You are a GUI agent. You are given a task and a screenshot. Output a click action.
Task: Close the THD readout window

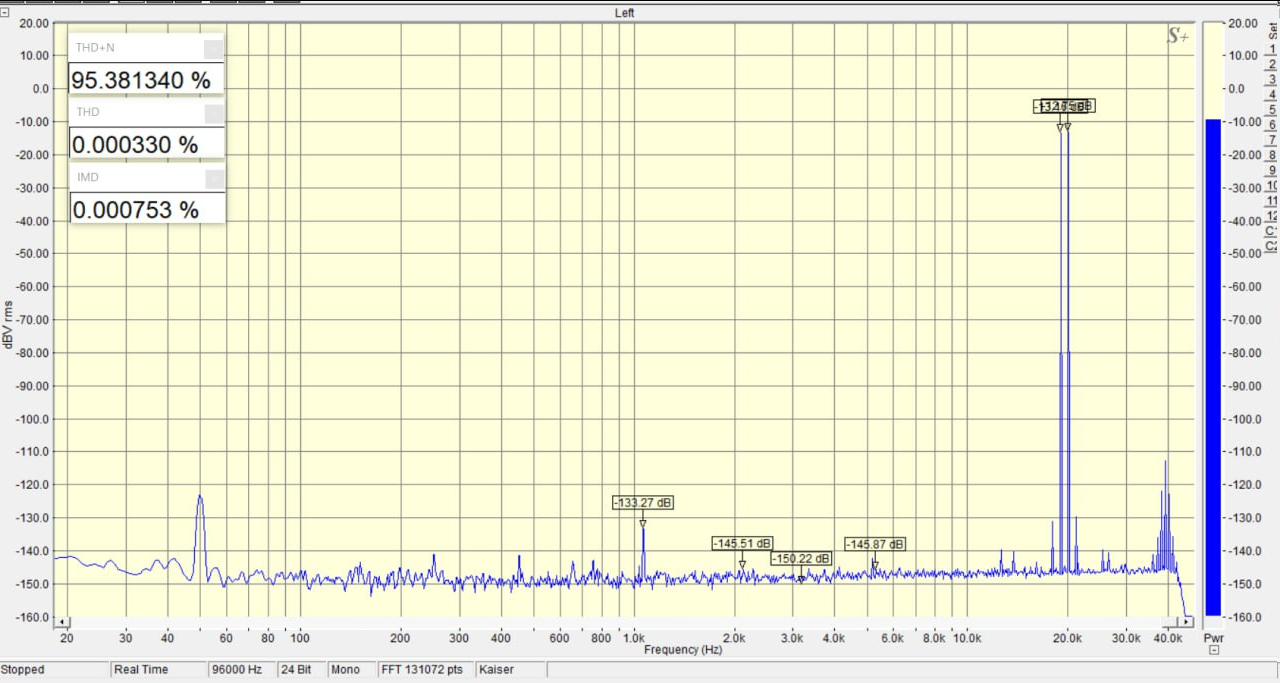coord(214,113)
